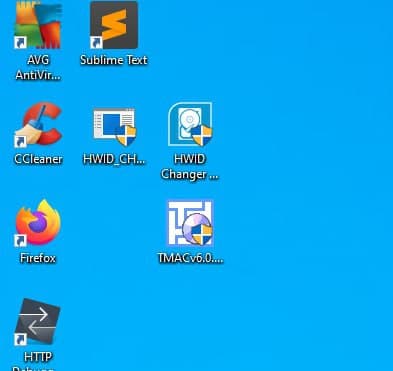Click the "Firefox" label text
The image size is (393, 371).
38,258
